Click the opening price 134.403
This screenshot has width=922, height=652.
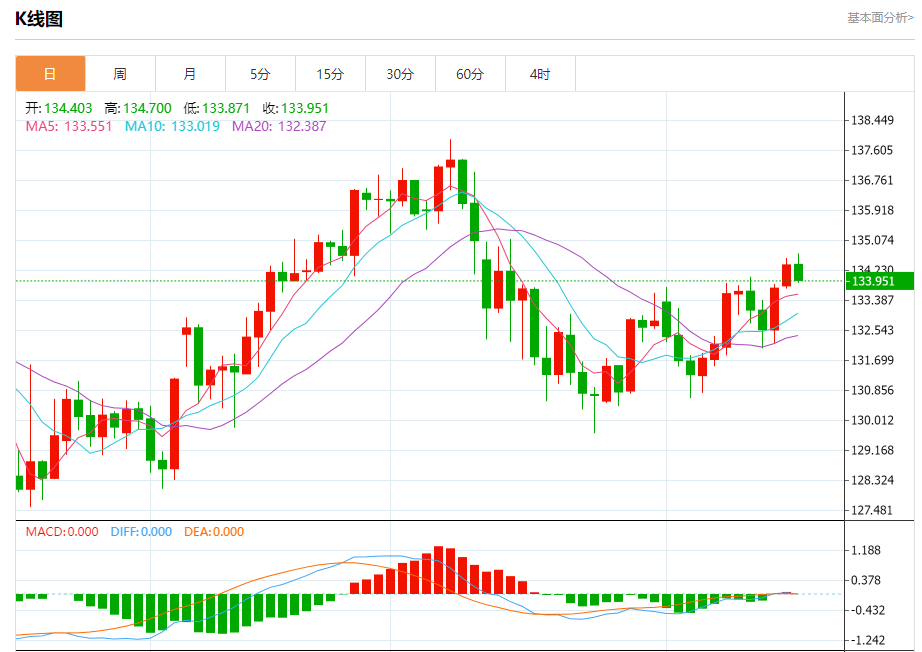(68, 108)
